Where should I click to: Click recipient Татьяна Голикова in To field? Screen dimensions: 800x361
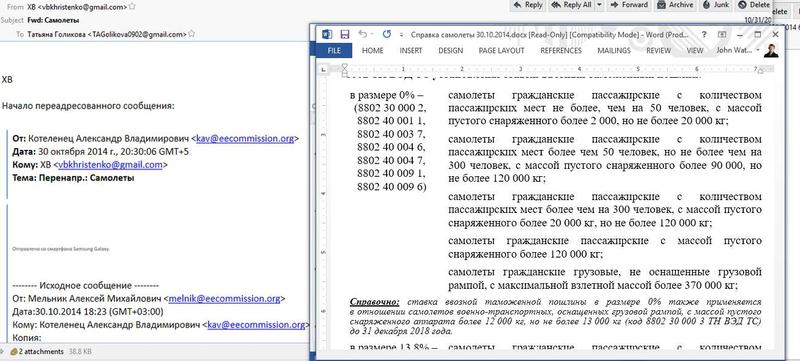click(107, 35)
